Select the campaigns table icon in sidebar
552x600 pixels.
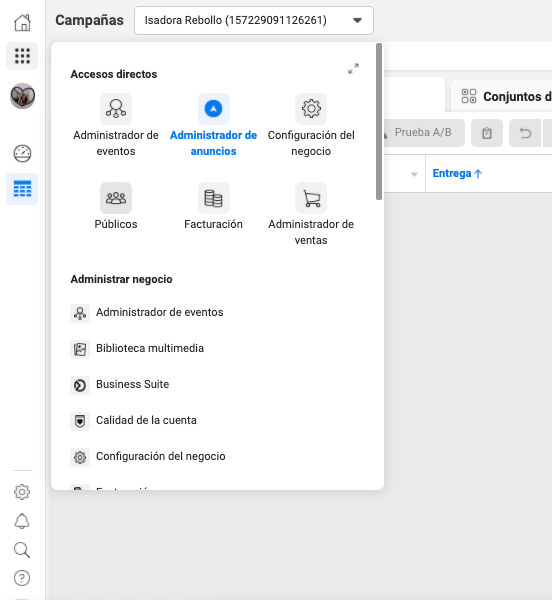[22, 189]
